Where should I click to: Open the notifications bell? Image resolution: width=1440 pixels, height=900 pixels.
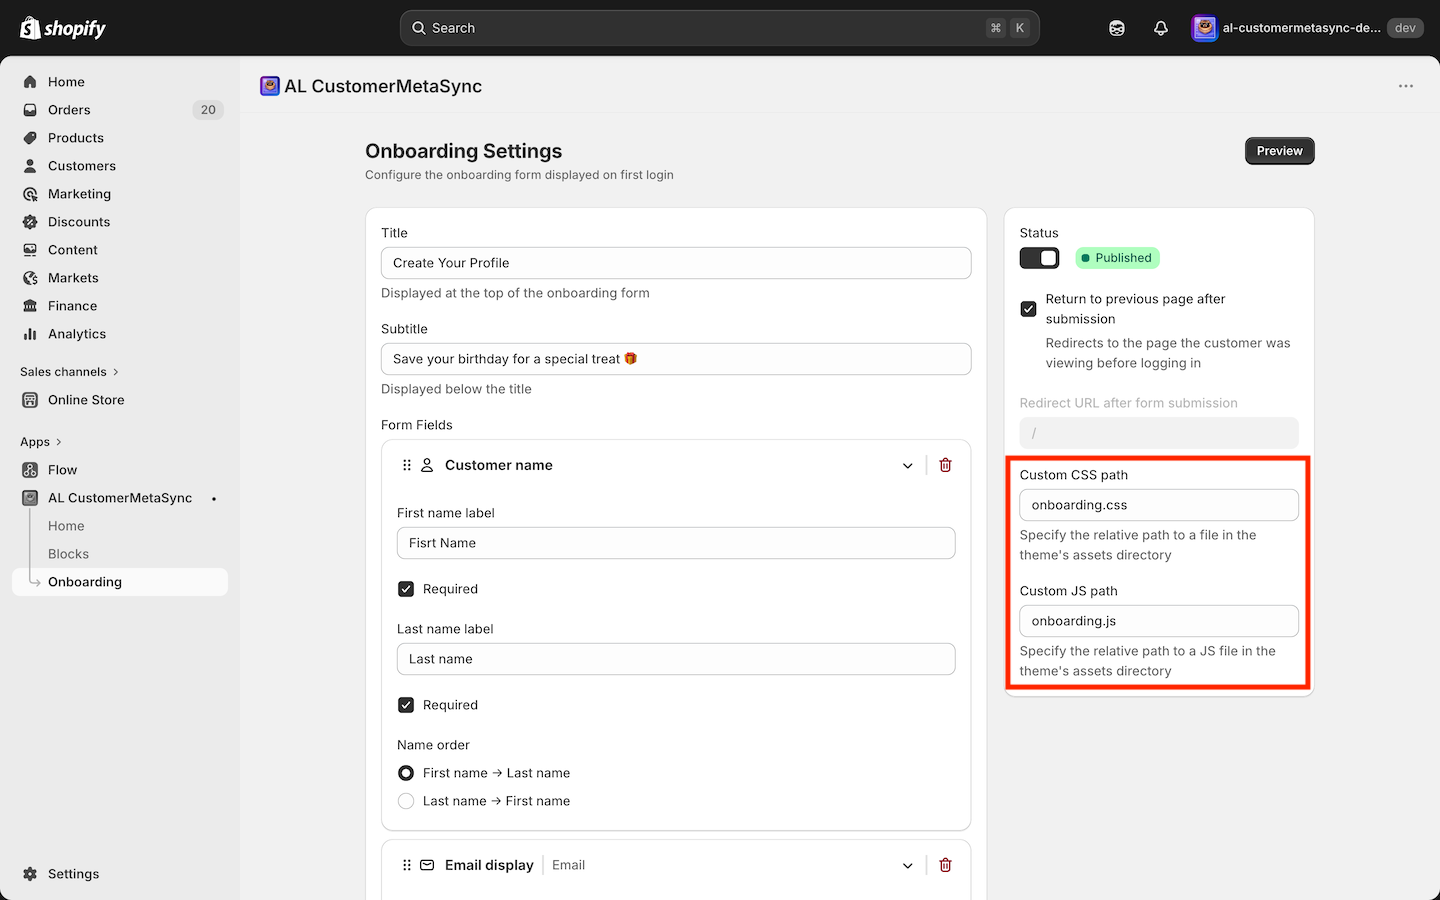1161,28
